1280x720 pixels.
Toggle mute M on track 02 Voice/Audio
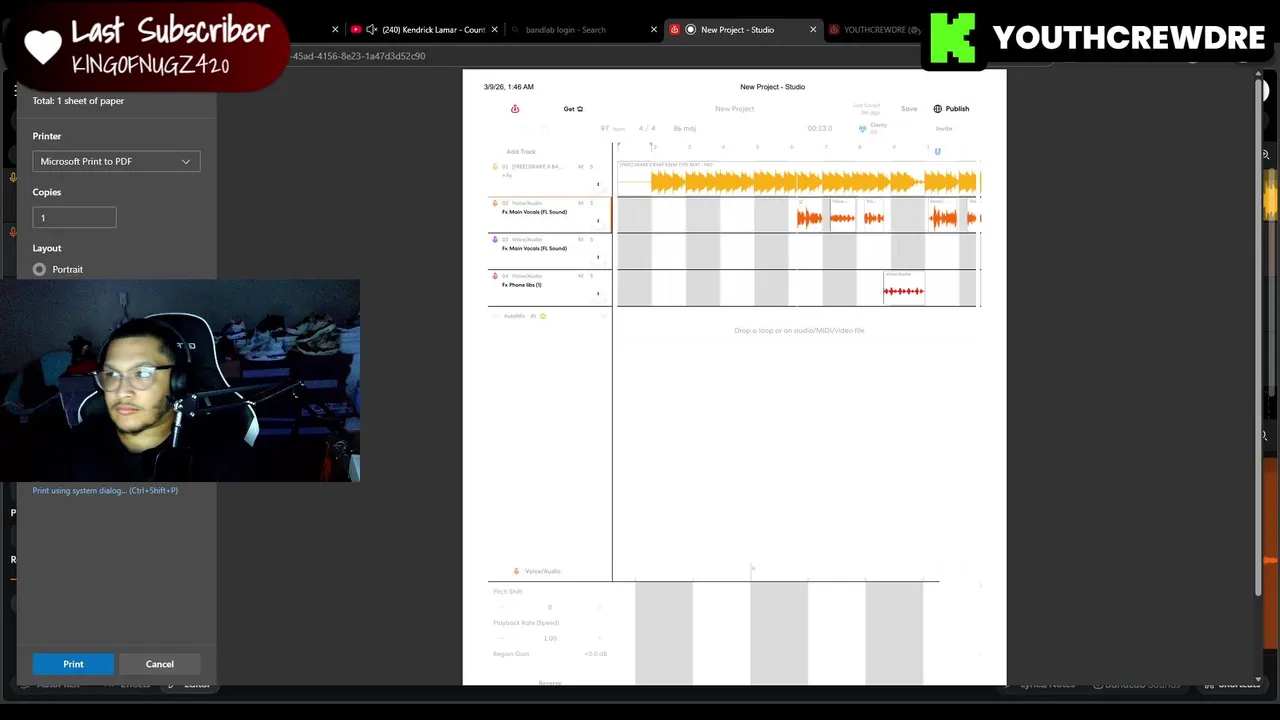tap(580, 203)
